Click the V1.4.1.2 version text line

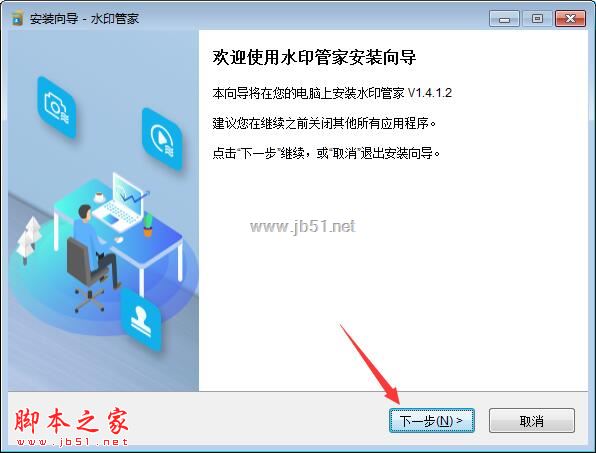332,93
